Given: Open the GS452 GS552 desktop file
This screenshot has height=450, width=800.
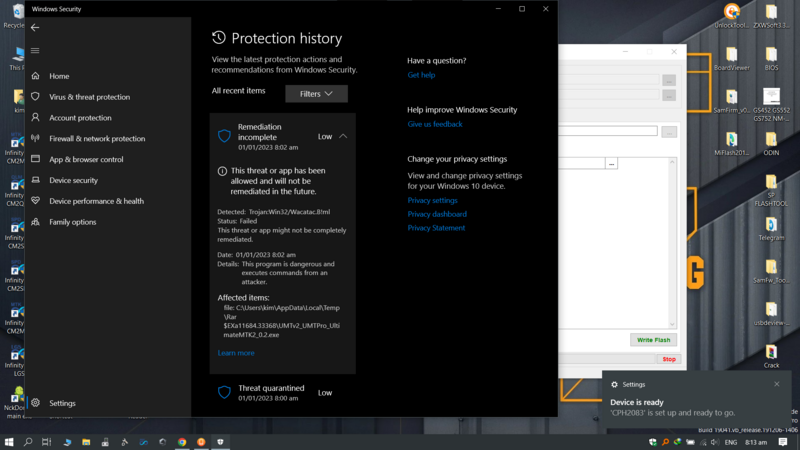Looking at the screenshot, I should pos(771,105).
